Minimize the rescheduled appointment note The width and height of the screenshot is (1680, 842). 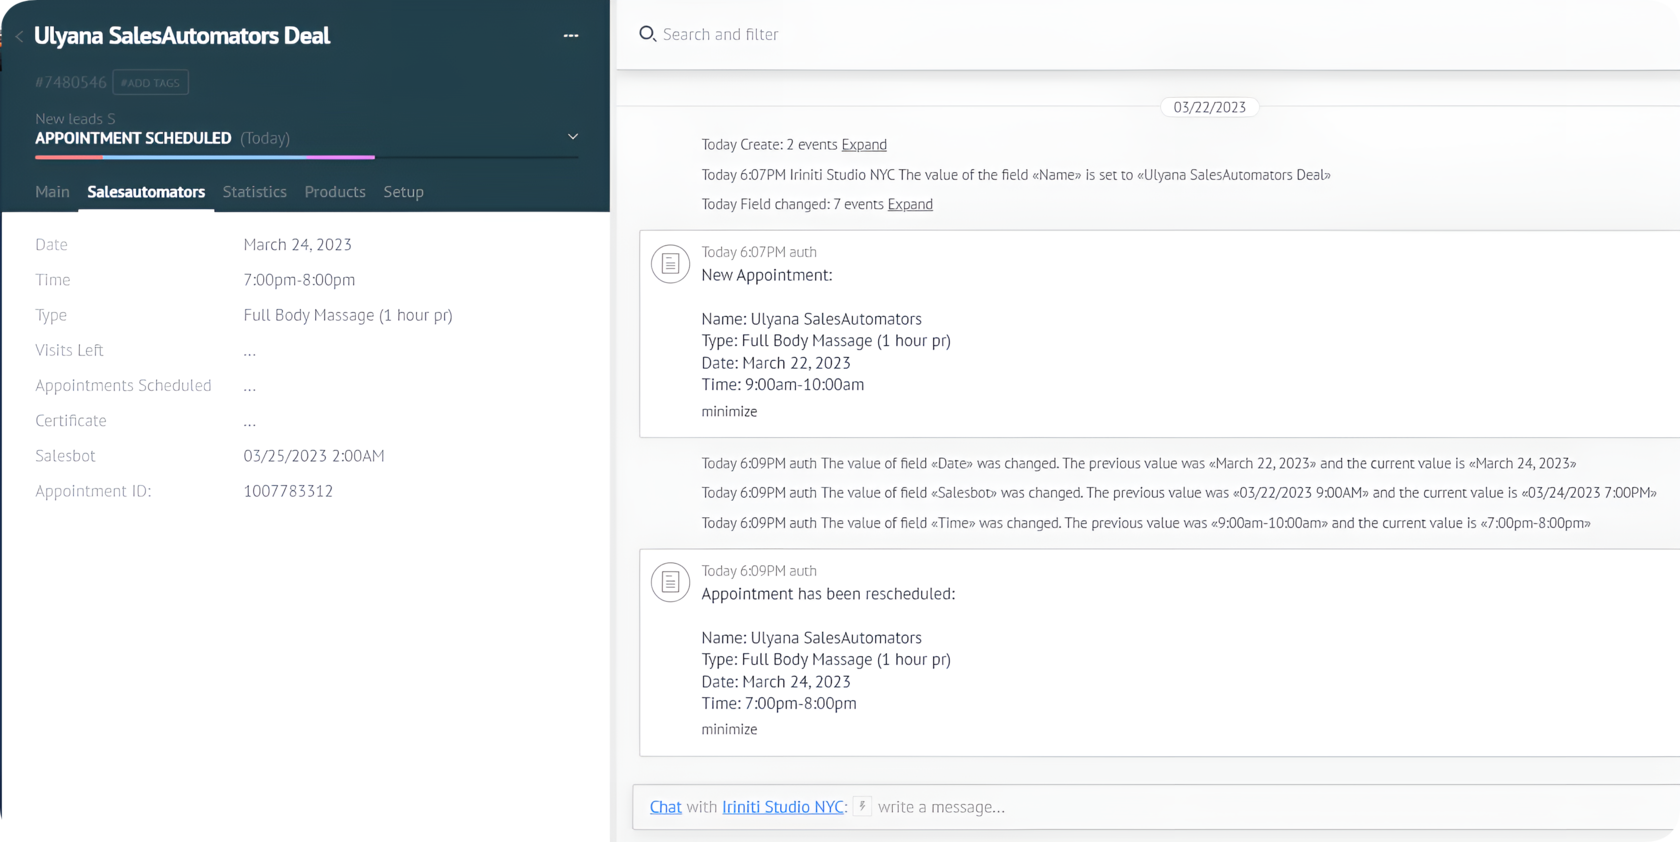[x=729, y=729]
